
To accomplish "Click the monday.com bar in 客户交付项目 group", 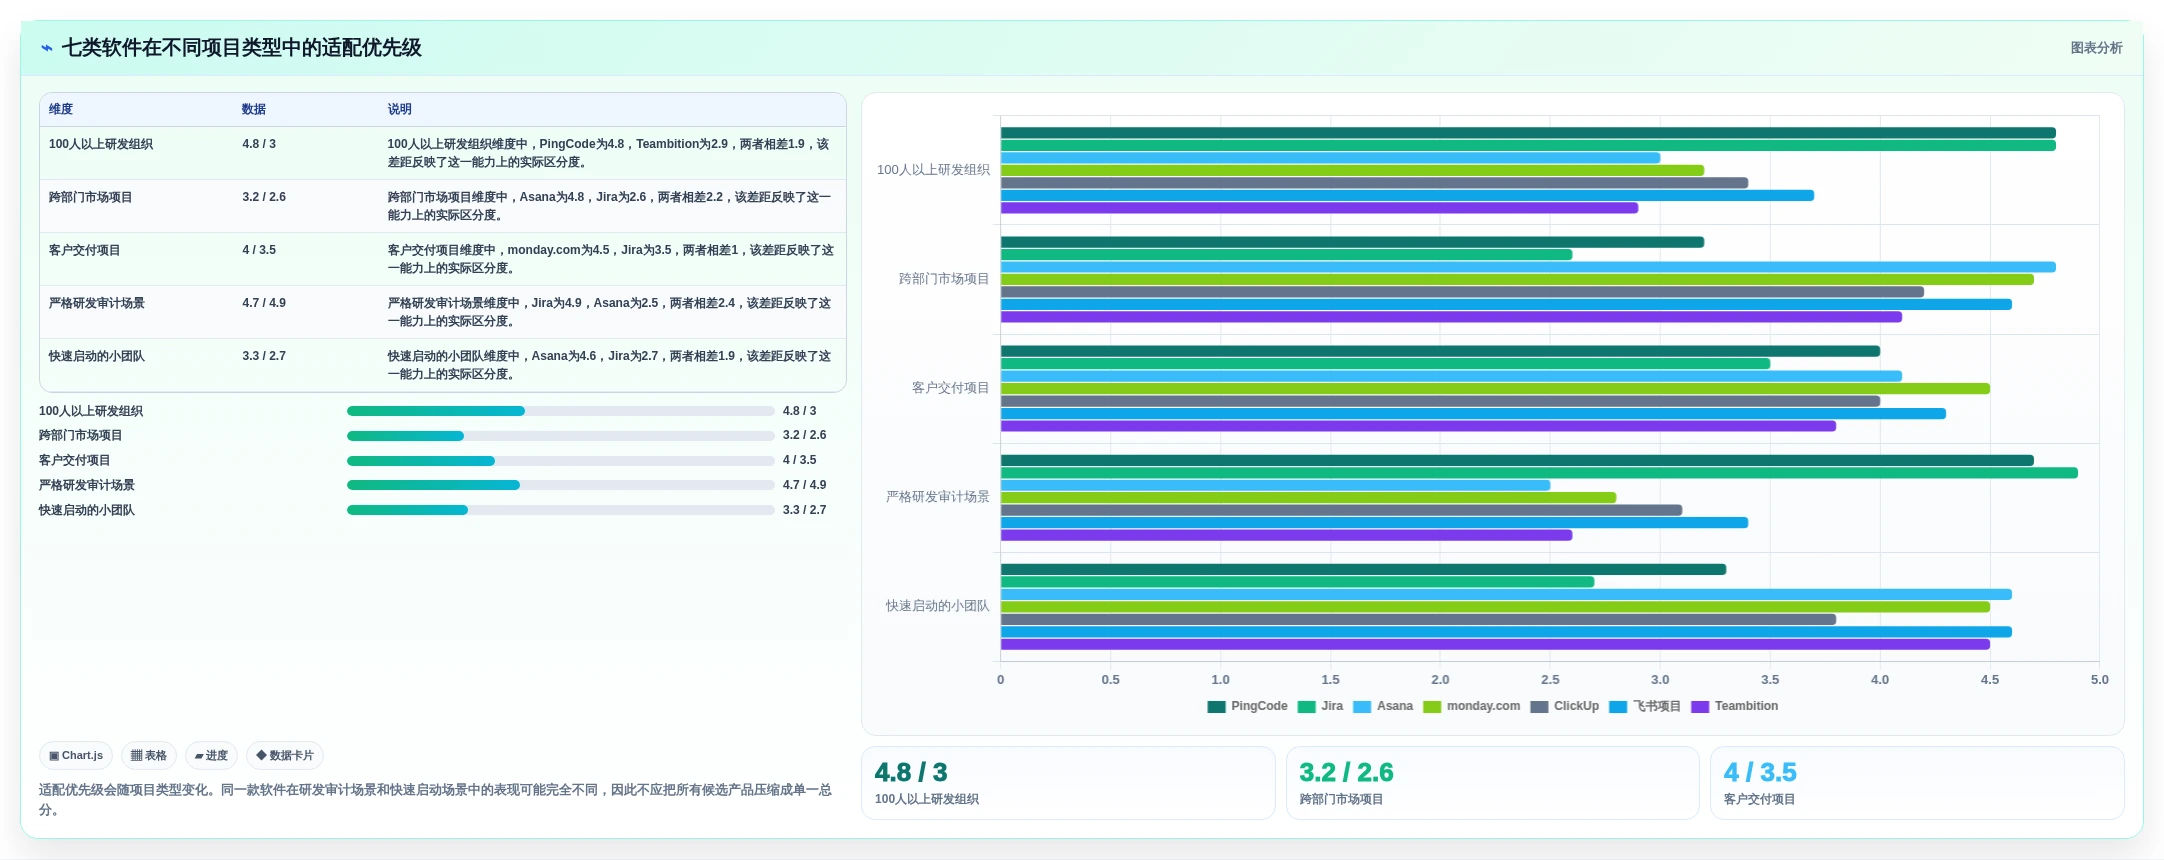I will pos(1495,389).
